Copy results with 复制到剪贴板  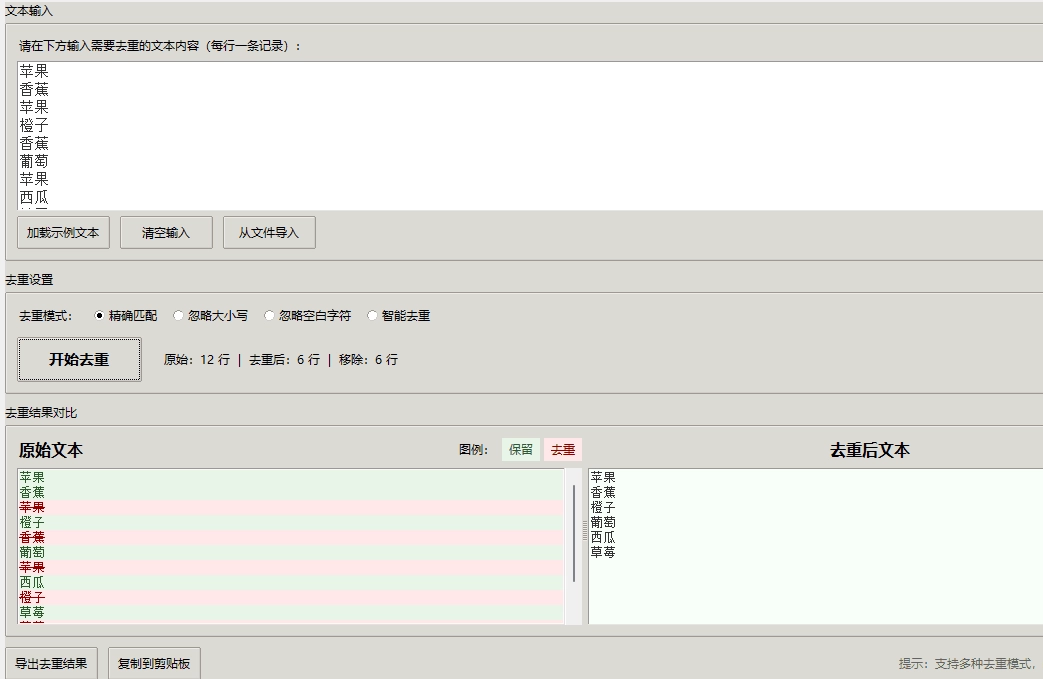(154, 663)
